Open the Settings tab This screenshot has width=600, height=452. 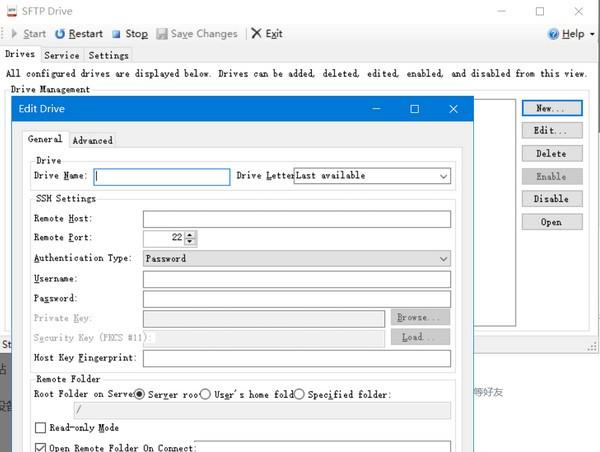tap(108, 55)
